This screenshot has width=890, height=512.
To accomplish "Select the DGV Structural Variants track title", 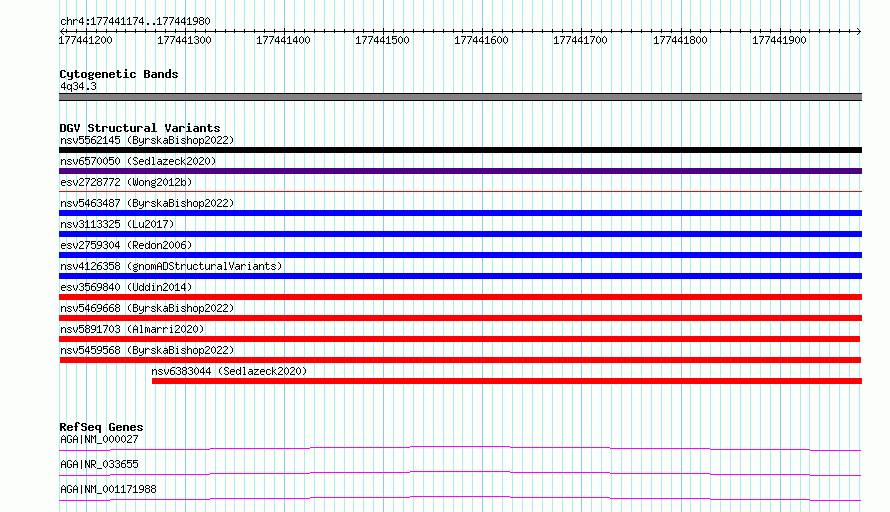I will pos(140,128).
